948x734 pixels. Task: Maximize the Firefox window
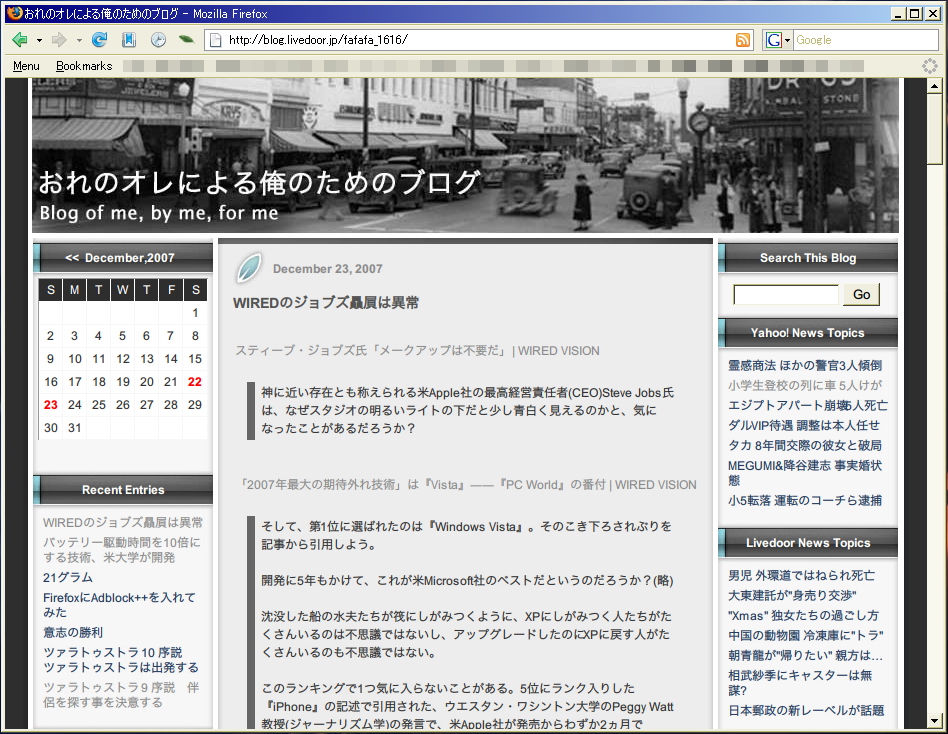(915, 13)
